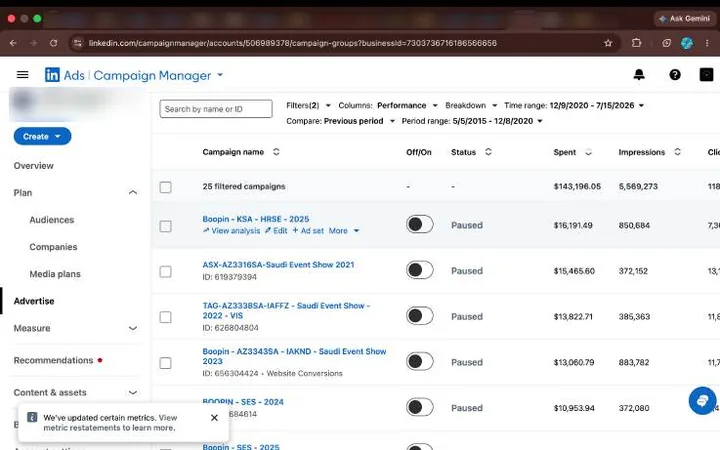This screenshot has width=720, height=450.
Task: Click the browser profile globe icon
Action: tap(686, 43)
